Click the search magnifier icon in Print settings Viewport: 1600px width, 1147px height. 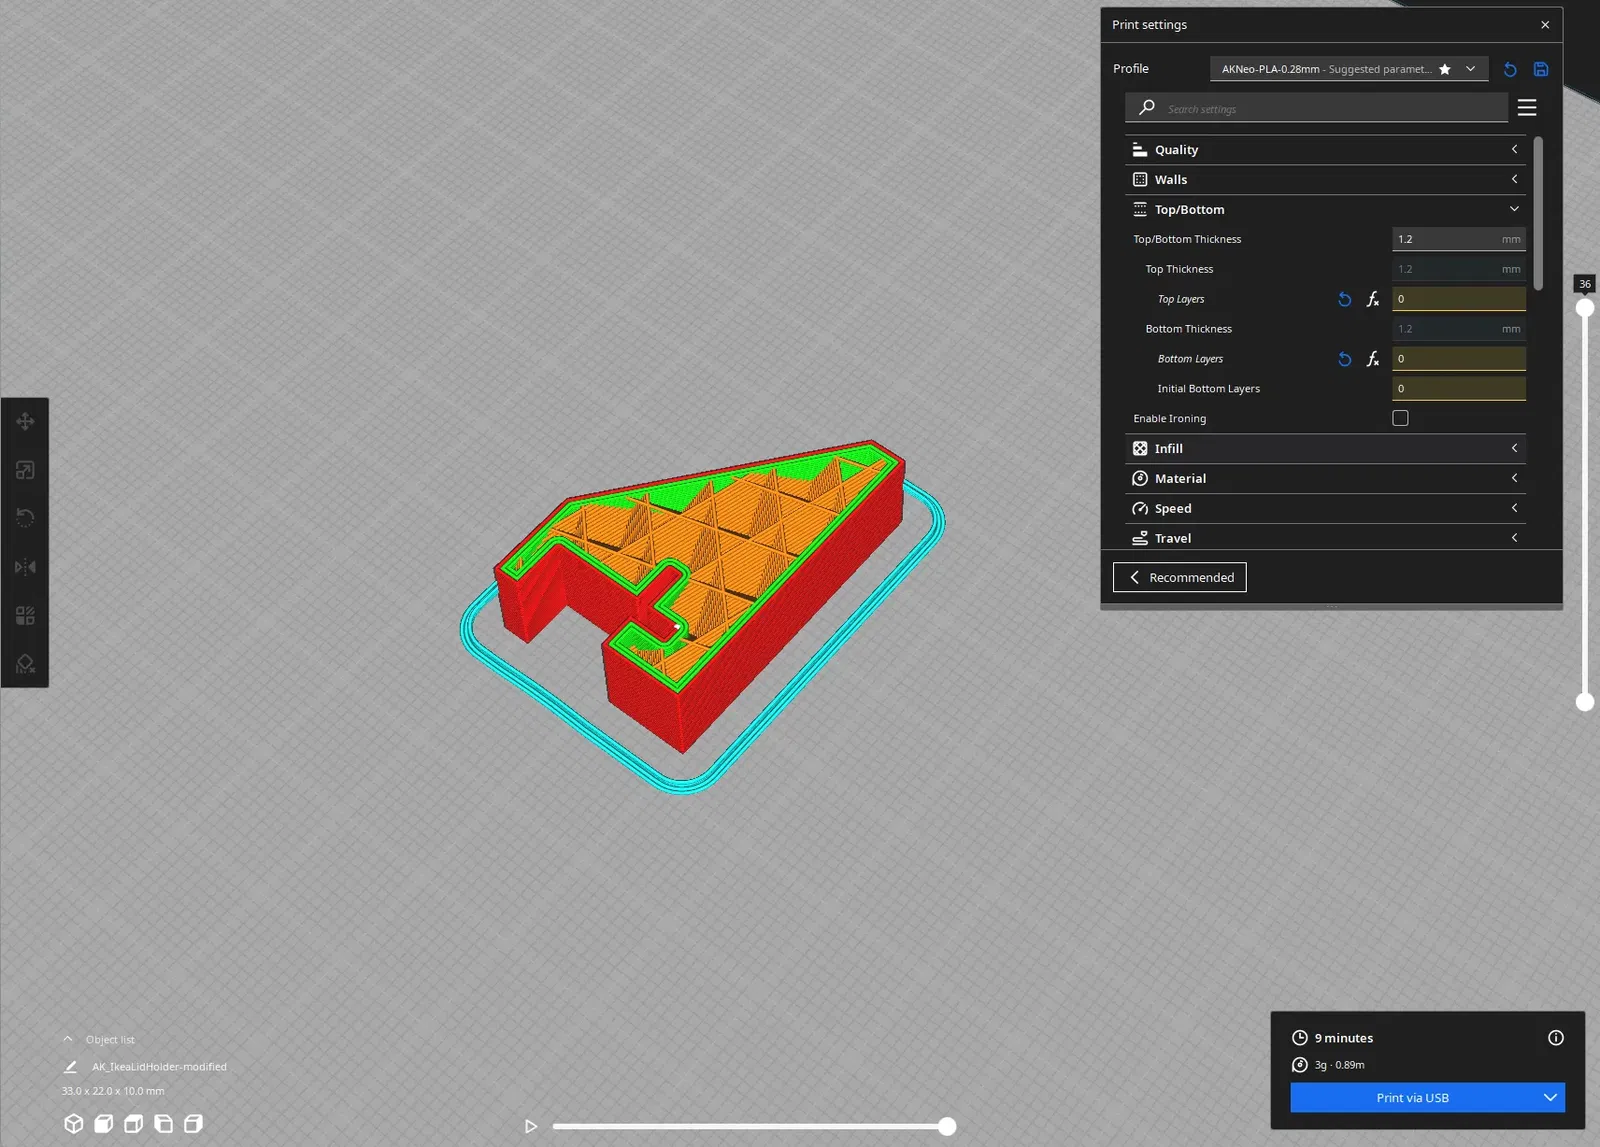tap(1147, 107)
